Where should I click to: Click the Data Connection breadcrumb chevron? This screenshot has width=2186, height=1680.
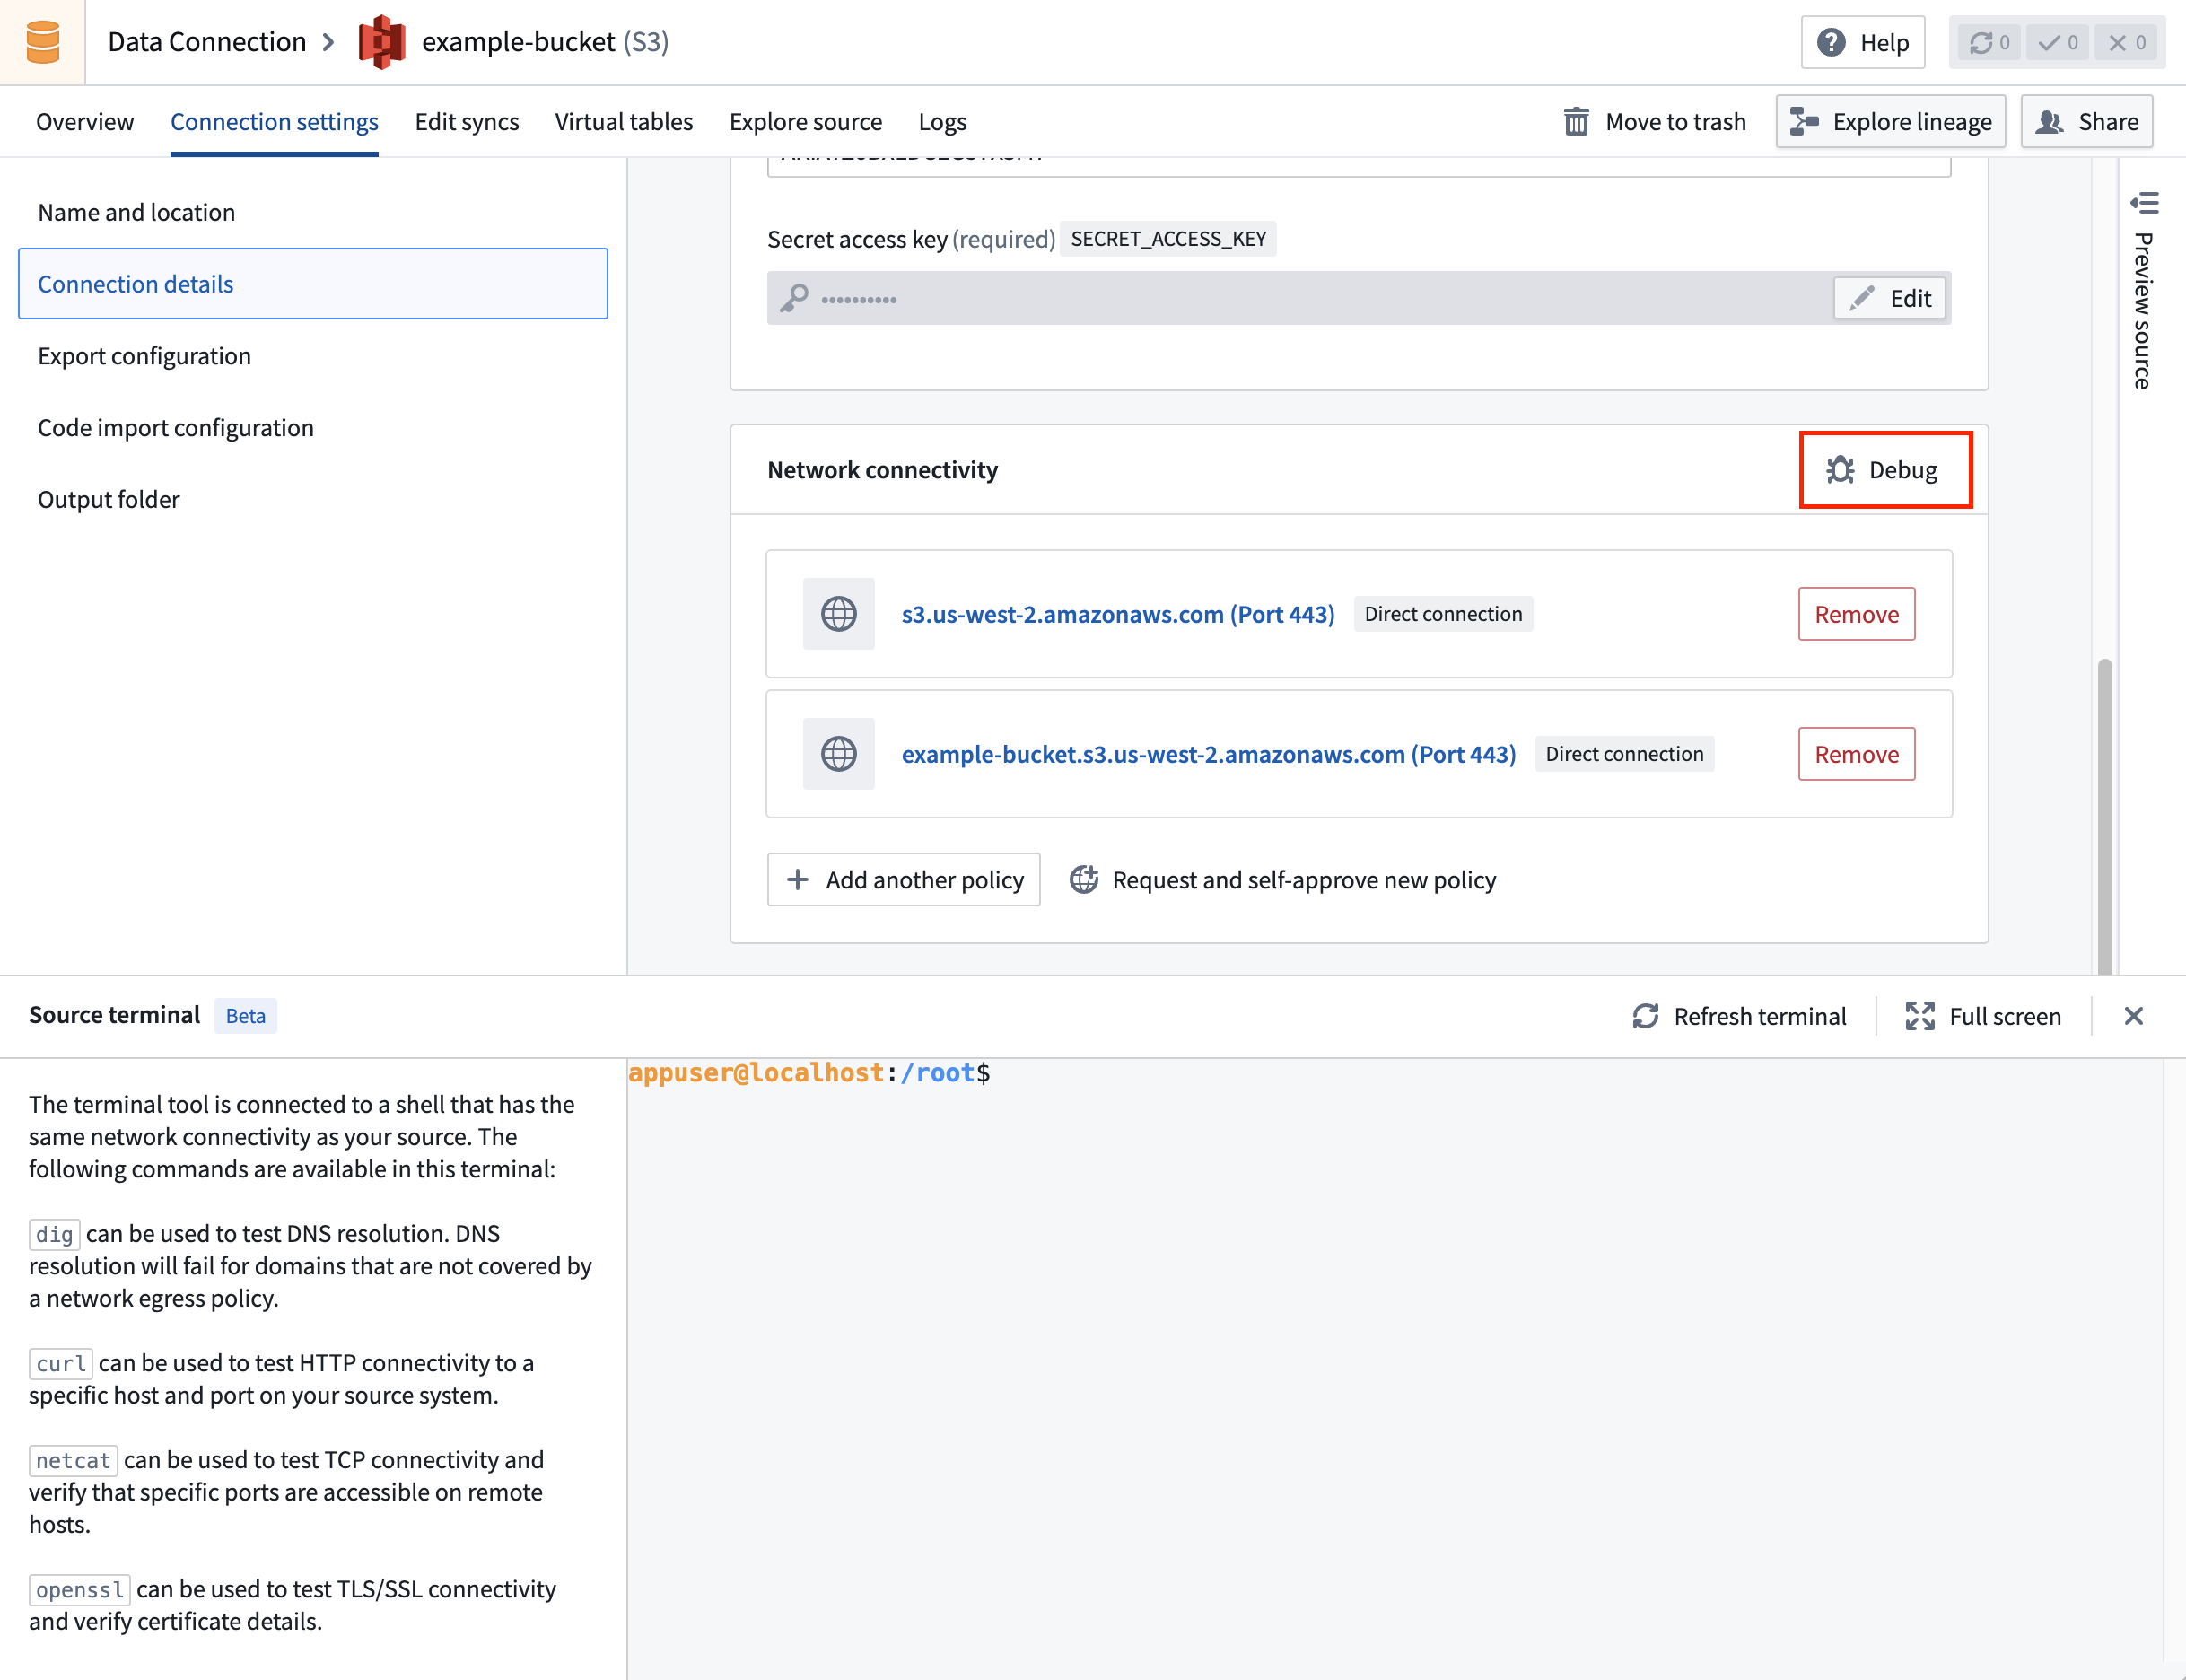click(x=328, y=42)
